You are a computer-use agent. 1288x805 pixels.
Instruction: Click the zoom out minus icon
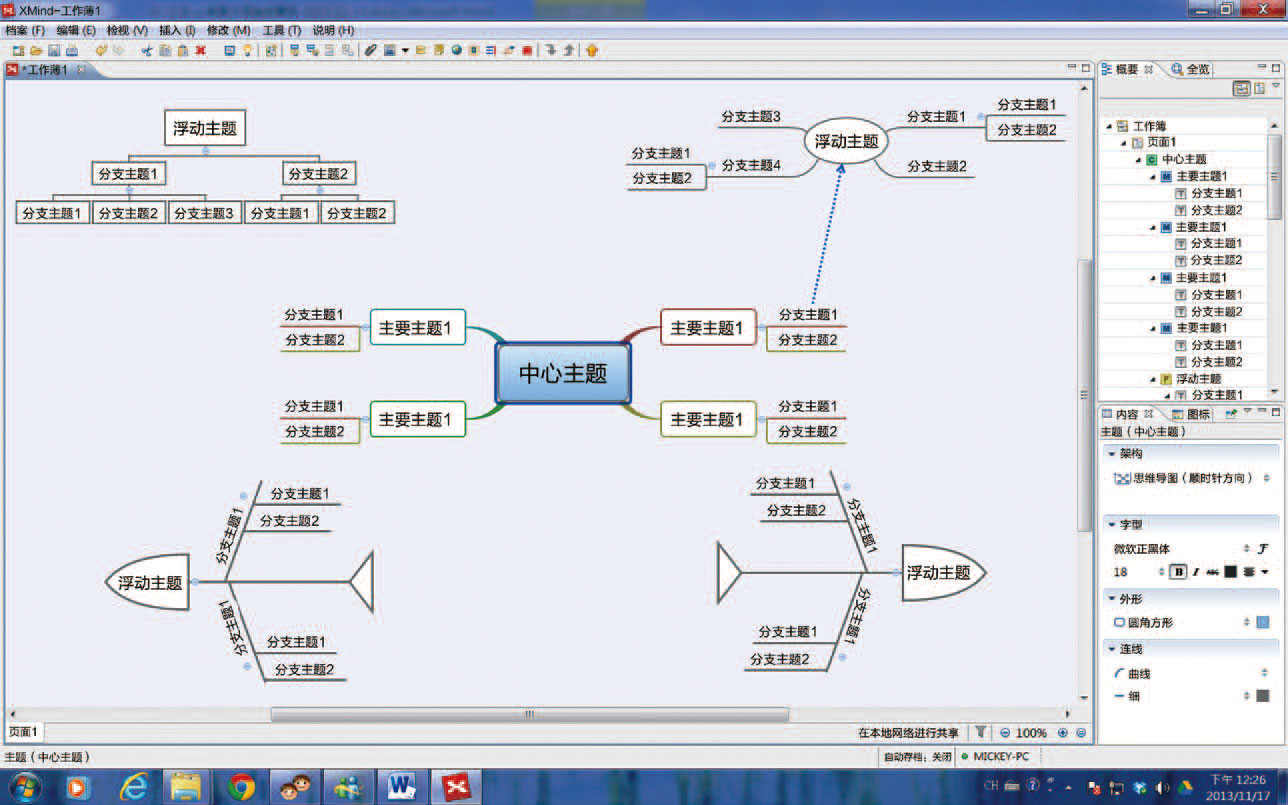click(1005, 733)
